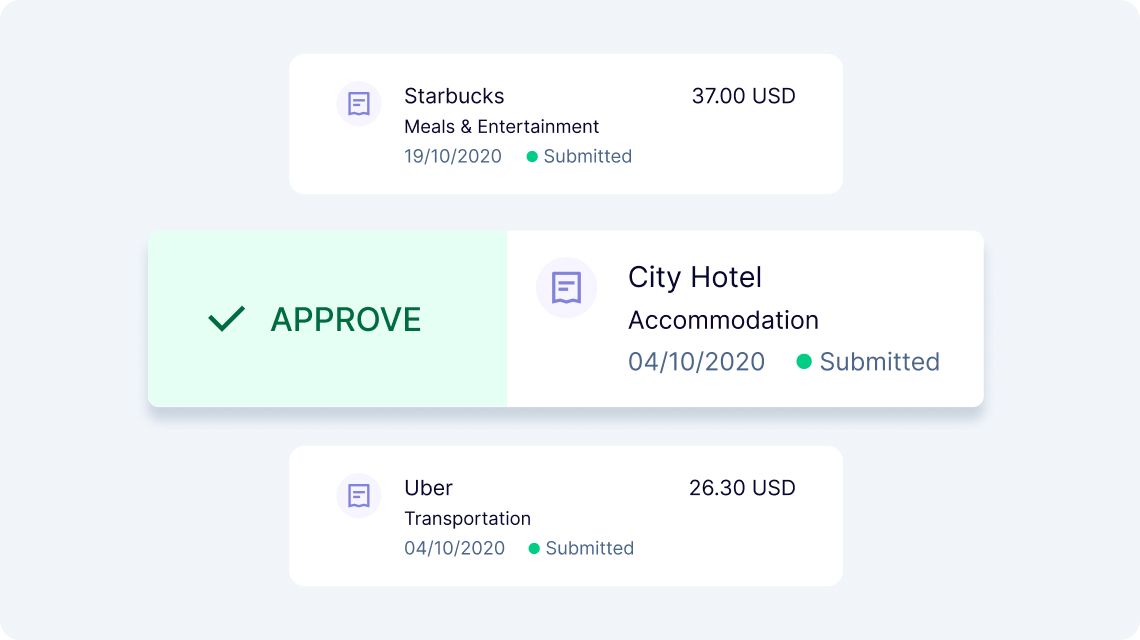Click the Starbucks receipt icon
This screenshot has width=1140, height=640.
click(358, 104)
